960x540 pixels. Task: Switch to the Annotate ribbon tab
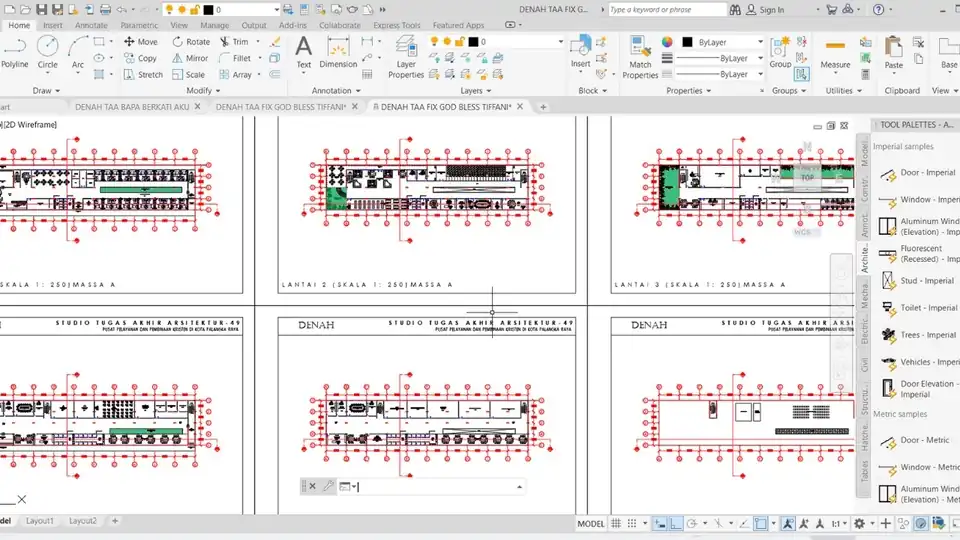[91, 25]
